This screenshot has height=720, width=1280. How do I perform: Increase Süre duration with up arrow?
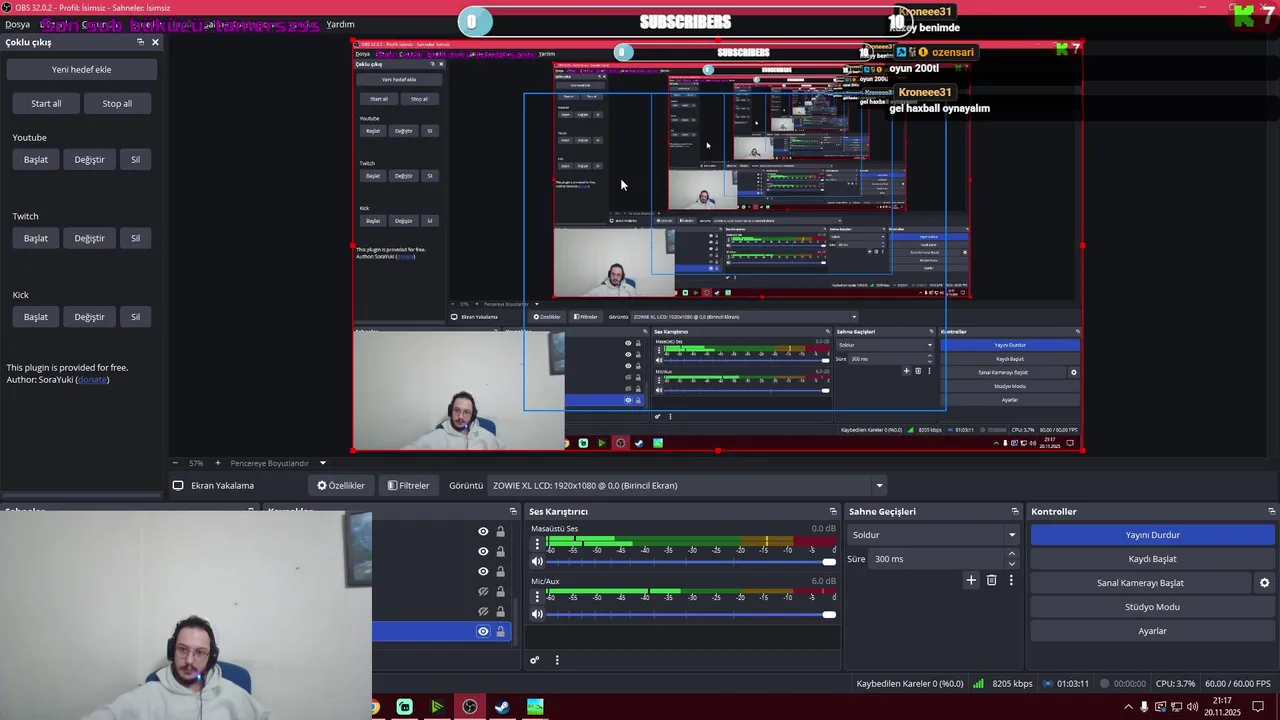pos(1011,554)
